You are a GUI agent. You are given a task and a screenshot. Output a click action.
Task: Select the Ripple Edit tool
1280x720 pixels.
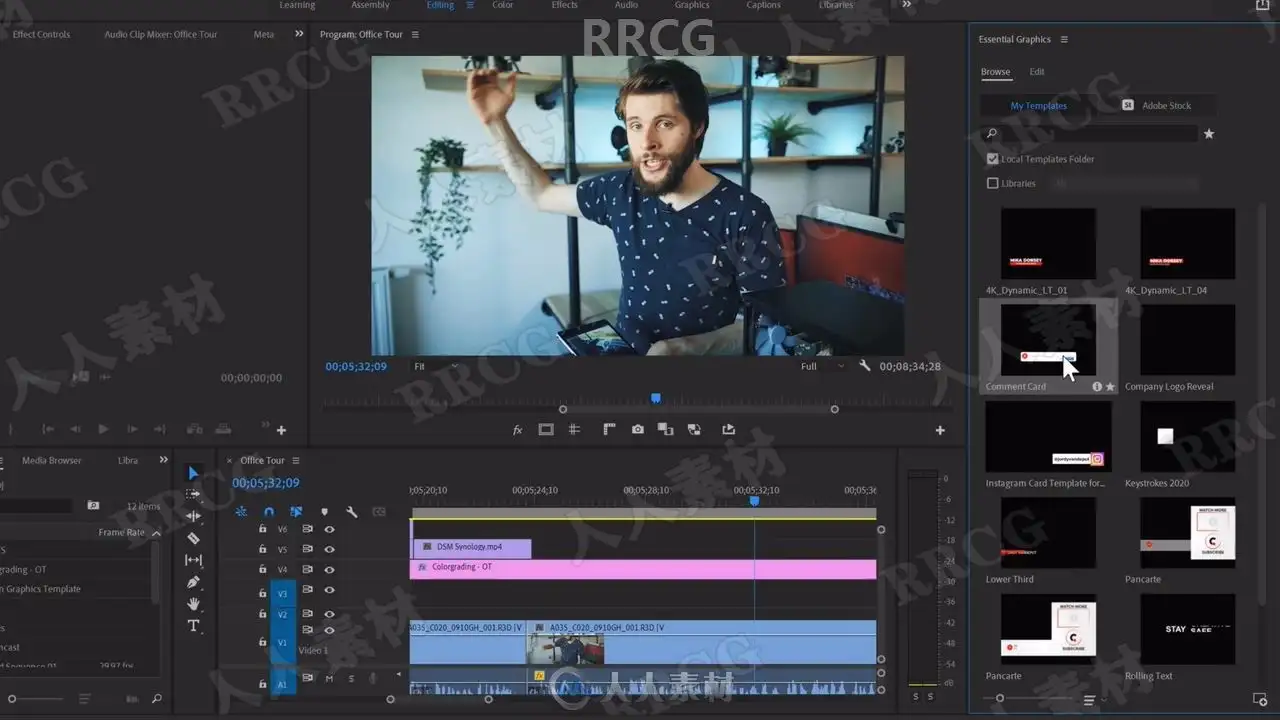(x=193, y=516)
